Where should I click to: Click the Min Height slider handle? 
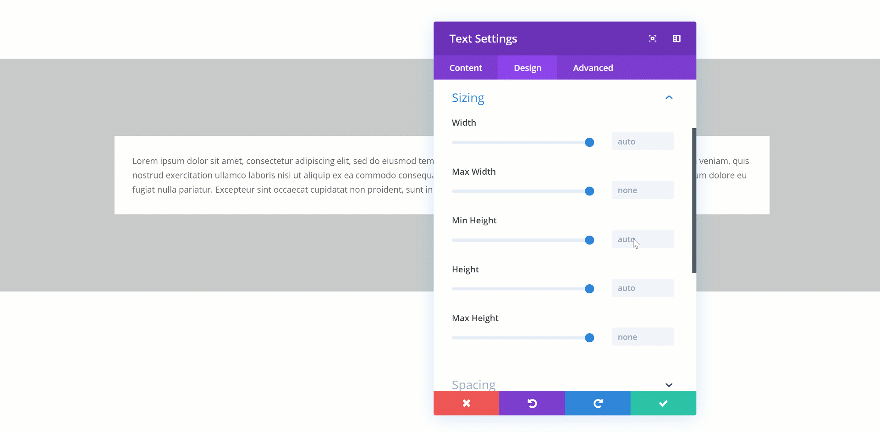[589, 240]
